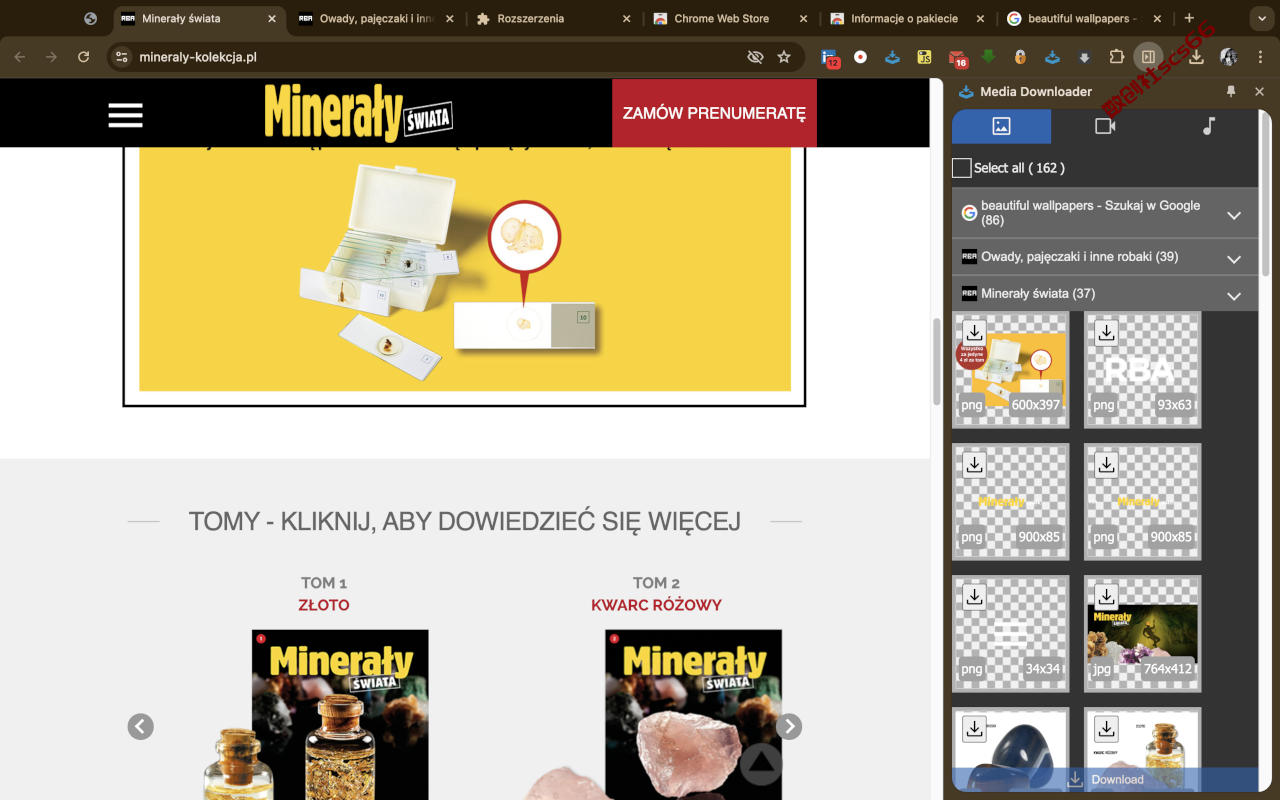Collapse the beautiful wallpapers Google group
Viewport: 1280px width, 800px height.
1234,215
